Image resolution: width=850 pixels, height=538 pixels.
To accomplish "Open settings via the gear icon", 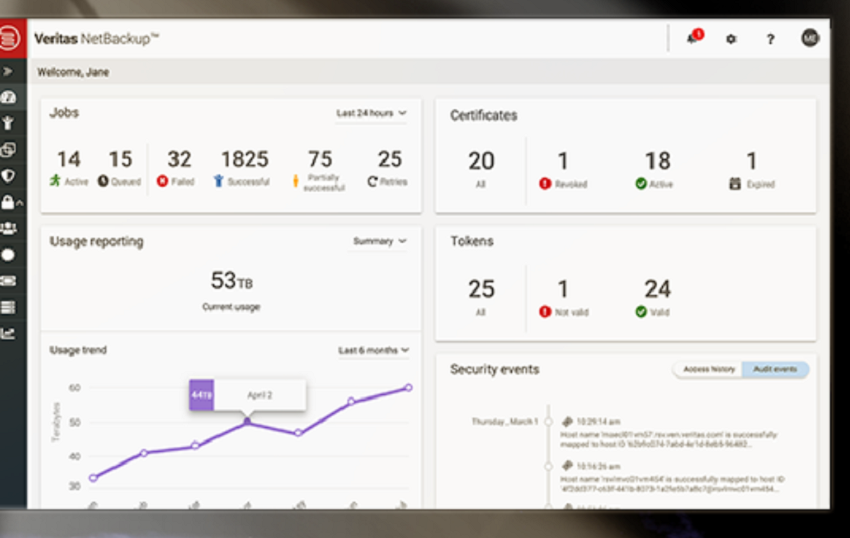I will (x=731, y=39).
